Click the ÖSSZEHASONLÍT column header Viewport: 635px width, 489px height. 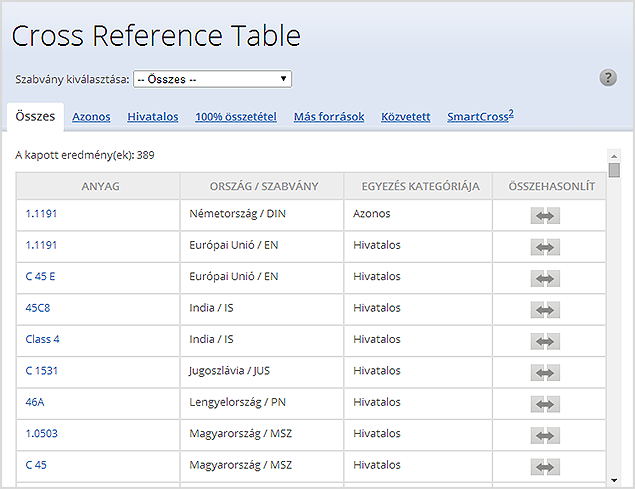tap(549, 186)
